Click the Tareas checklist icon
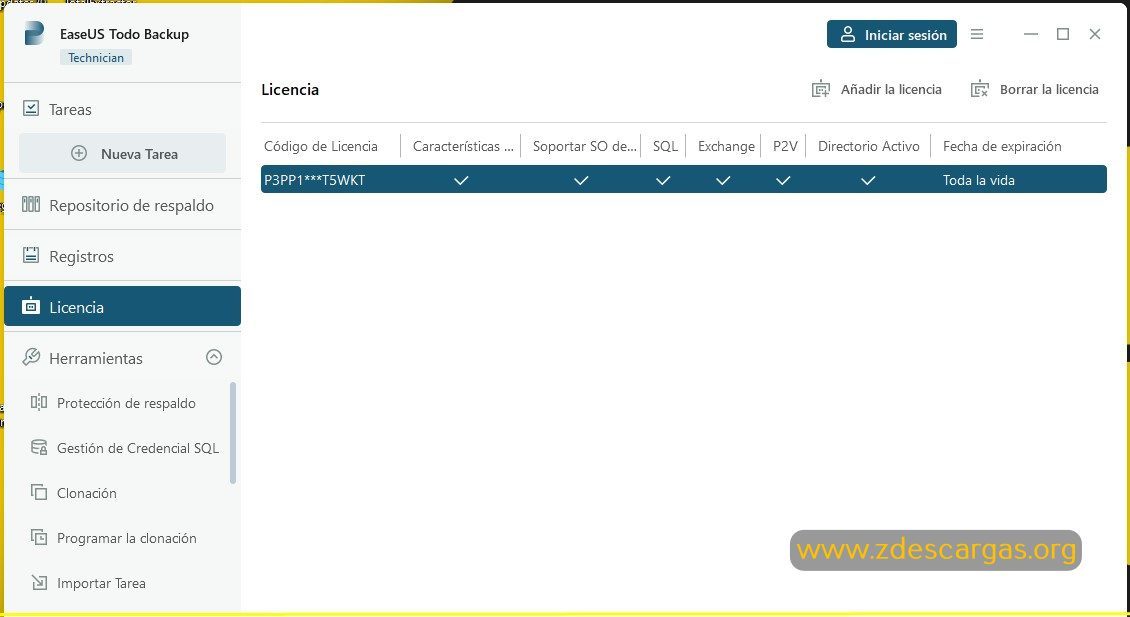This screenshot has width=1130, height=617. click(31, 109)
